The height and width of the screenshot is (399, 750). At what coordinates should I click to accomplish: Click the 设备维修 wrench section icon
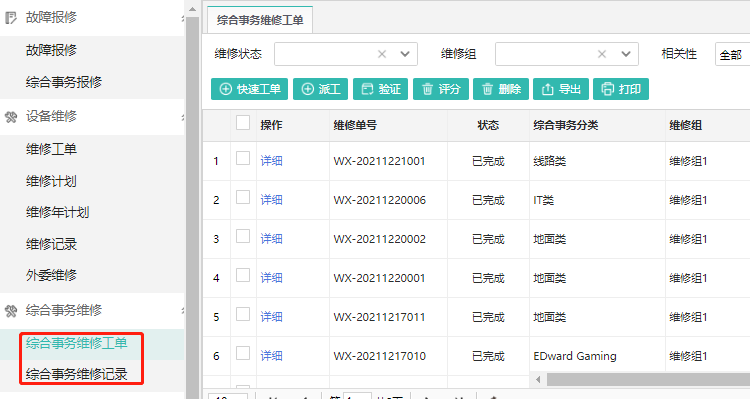pyautogui.click(x=11, y=117)
